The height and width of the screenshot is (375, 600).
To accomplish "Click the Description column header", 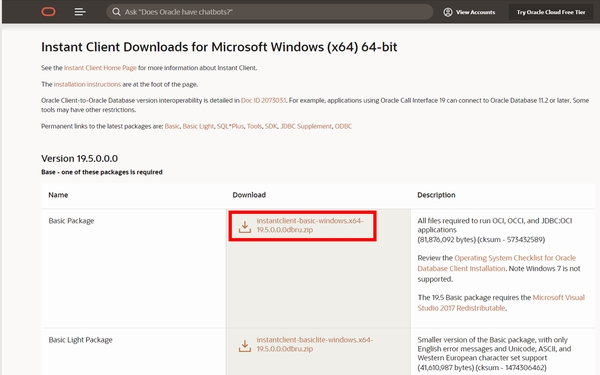I will click(x=436, y=195).
